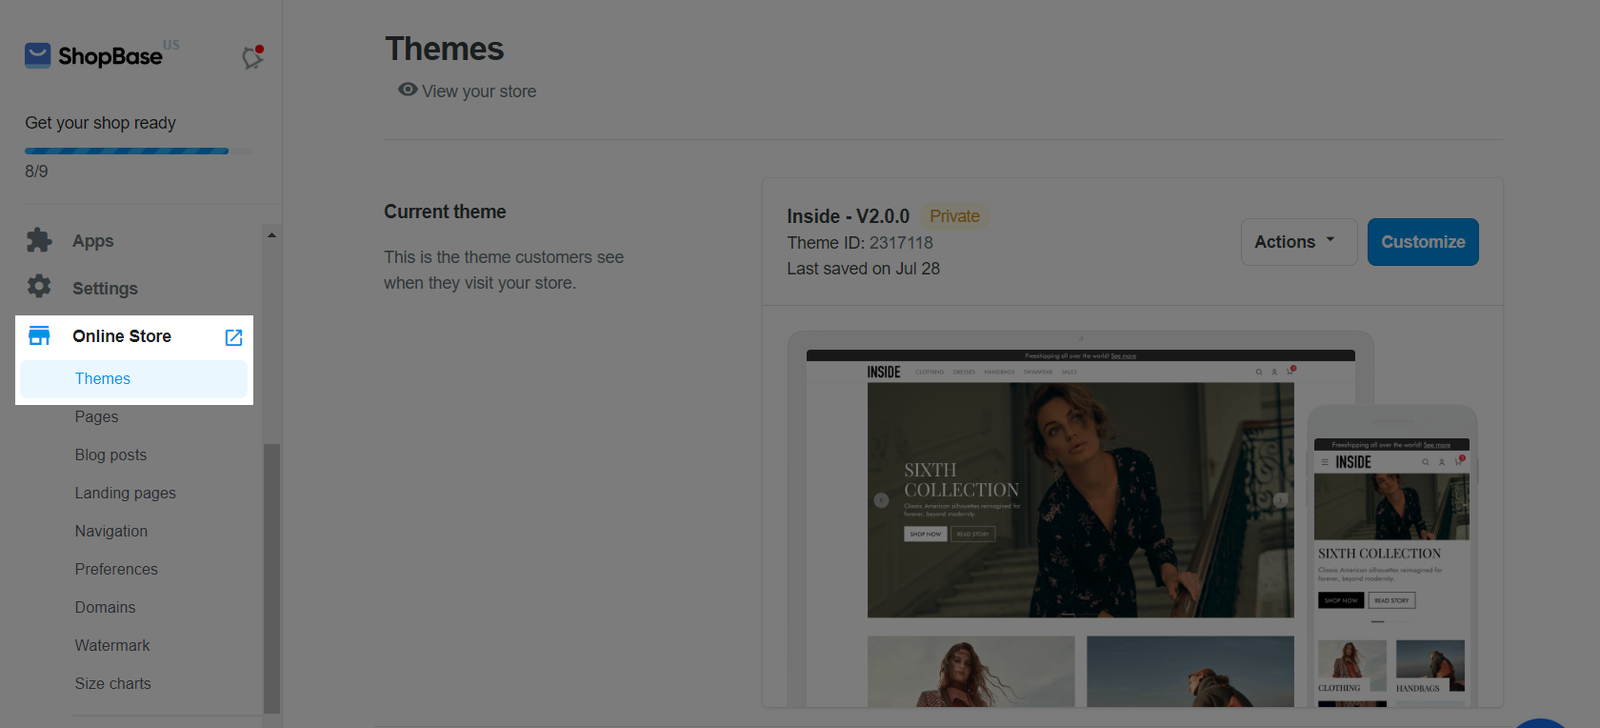Click the eye icon beside View your store
Viewport: 1600px width, 728px height.
[407, 90]
